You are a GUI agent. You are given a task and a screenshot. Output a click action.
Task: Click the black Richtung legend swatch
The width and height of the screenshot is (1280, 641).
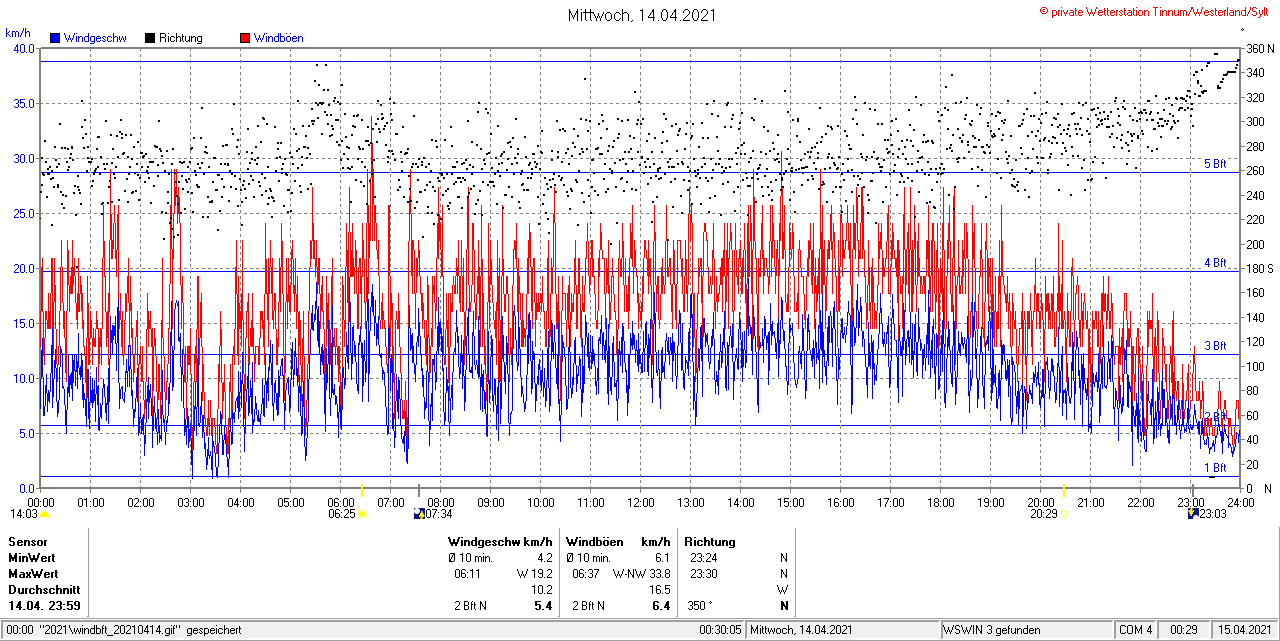(150, 38)
